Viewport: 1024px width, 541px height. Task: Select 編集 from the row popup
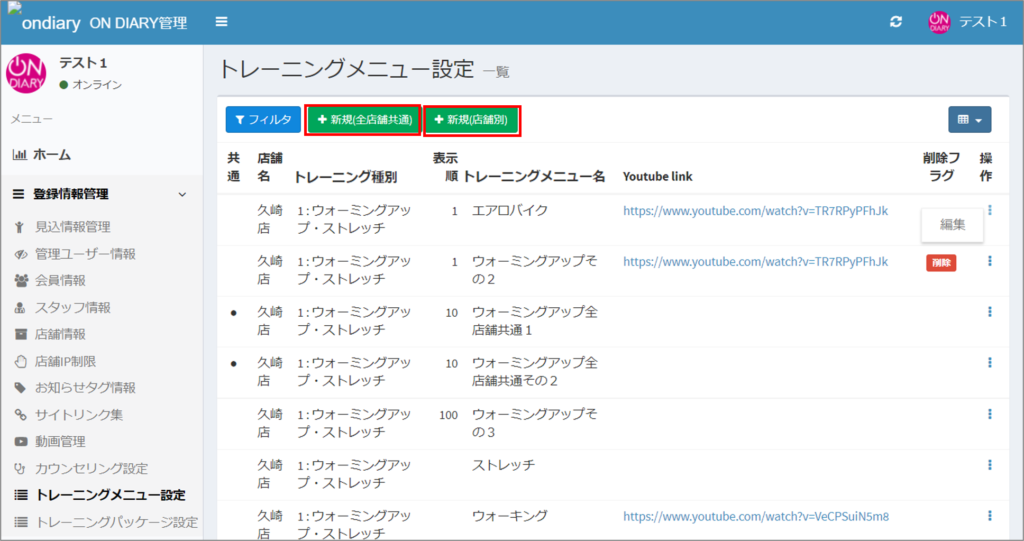952,225
